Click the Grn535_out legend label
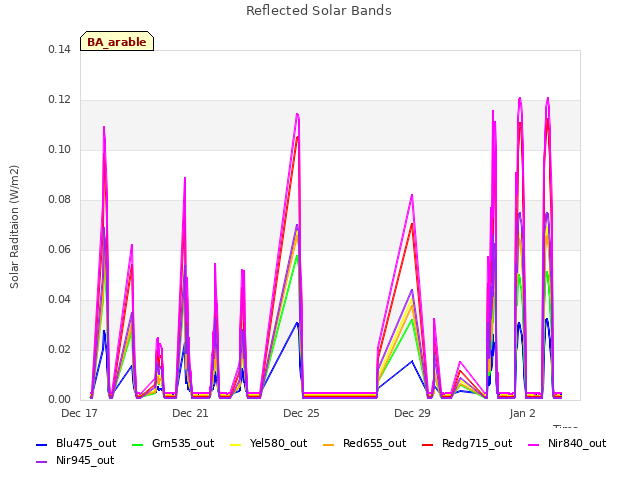 tap(183, 443)
